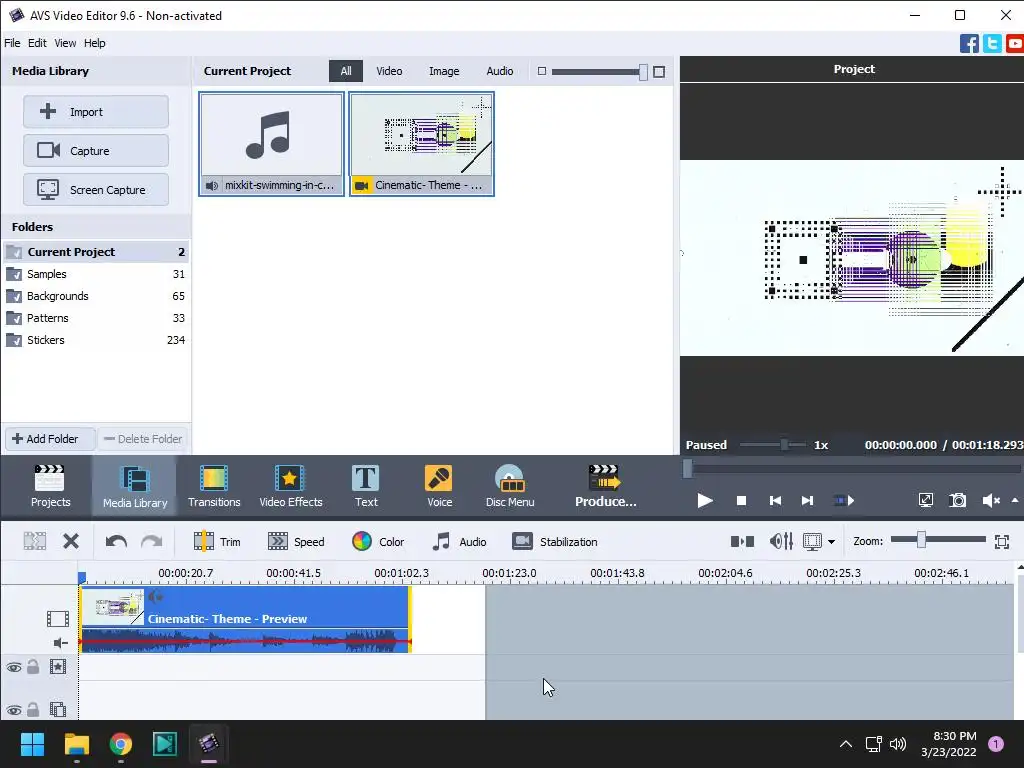Open the Speed tool
Viewport: 1024px width, 768px height.
click(x=296, y=541)
